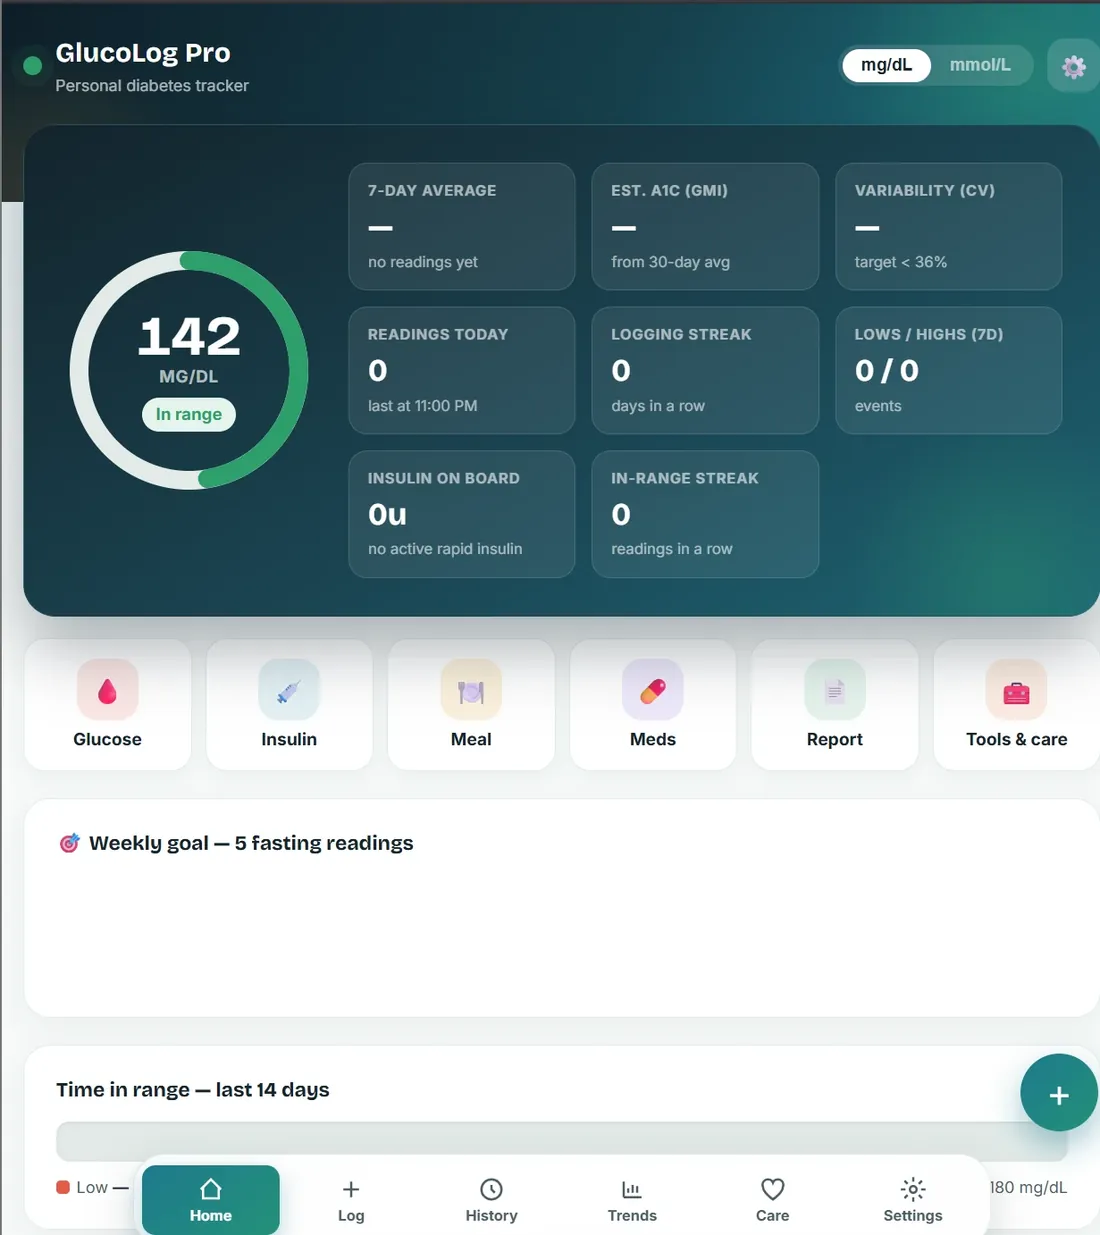Open settings via the header gear icon
Image resolution: width=1100 pixels, height=1235 pixels.
click(x=1073, y=66)
